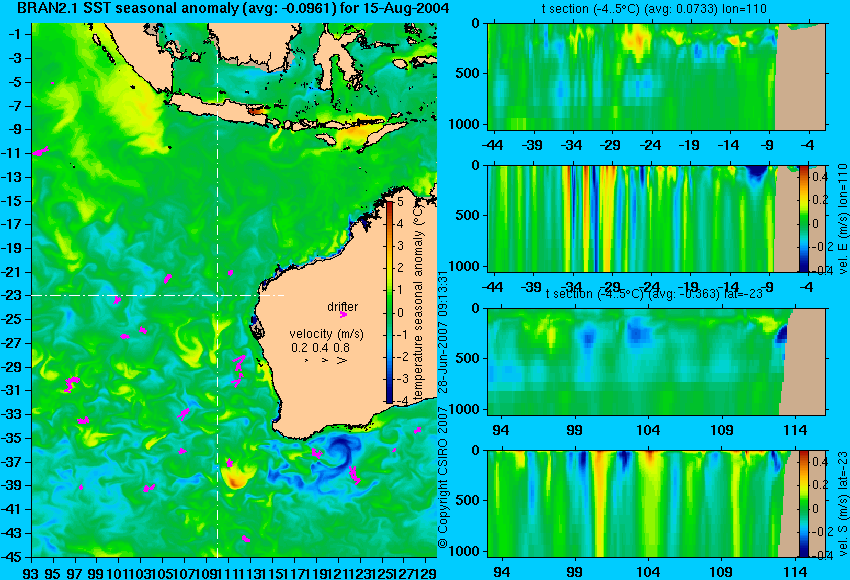Click the '0' tick on the map color bar
Screen dimensions: 850x580
click(401, 313)
